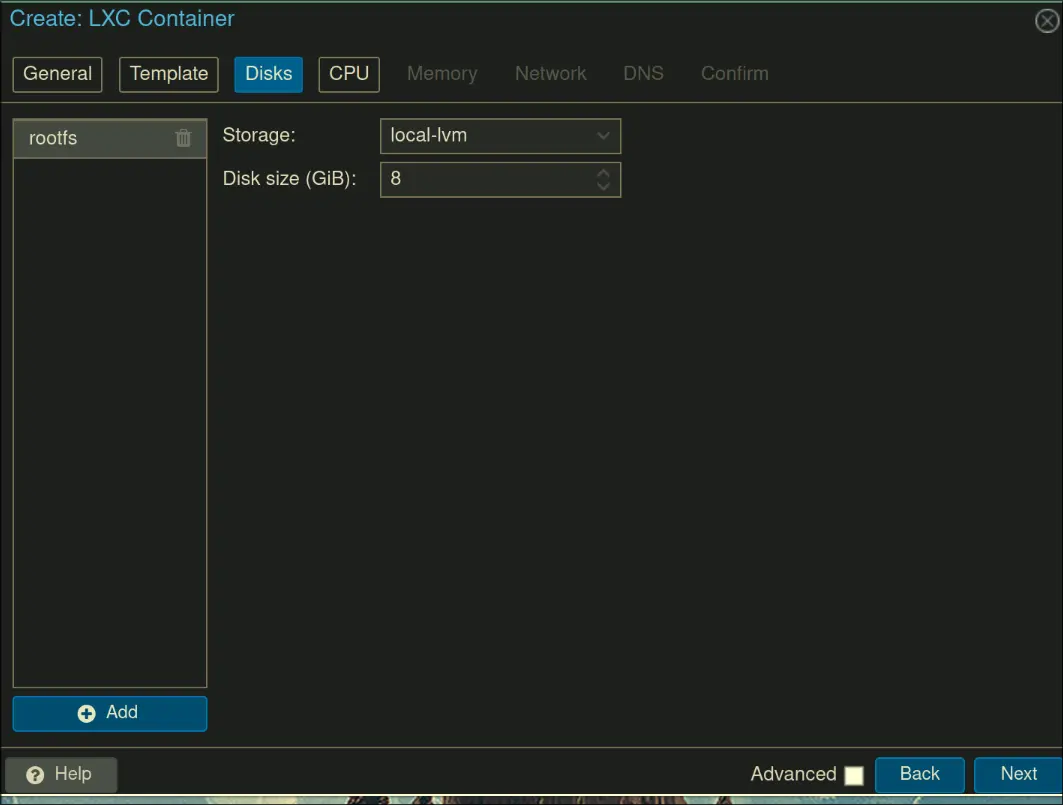Viewport: 1063px width, 805px height.
Task: Increase disk size with the up arrow
Action: [x=603, y=173]
